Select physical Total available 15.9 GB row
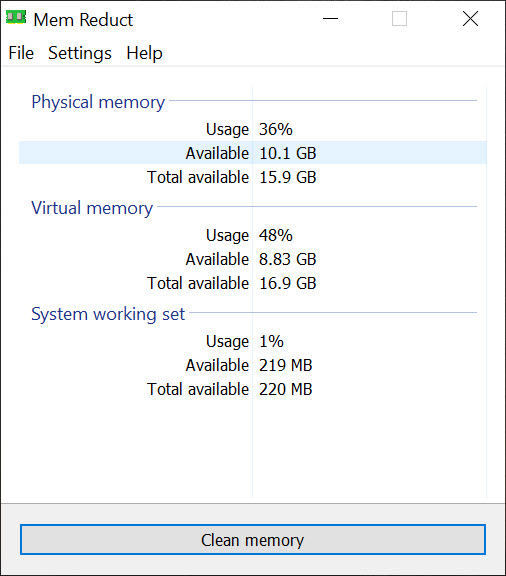 [253, 177]
